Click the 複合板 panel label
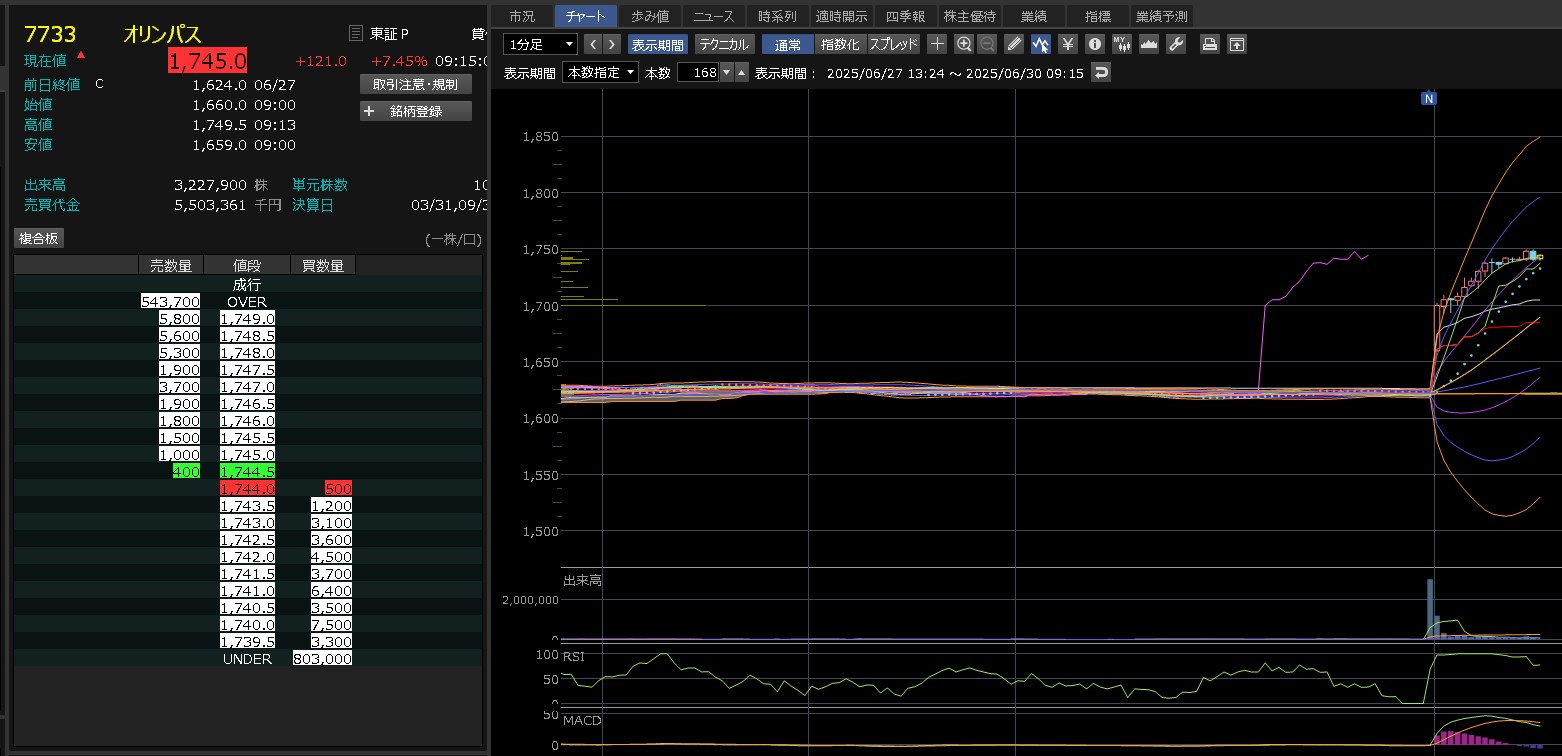The width and height of the screenshot is (1562, 756). point(39,238)
